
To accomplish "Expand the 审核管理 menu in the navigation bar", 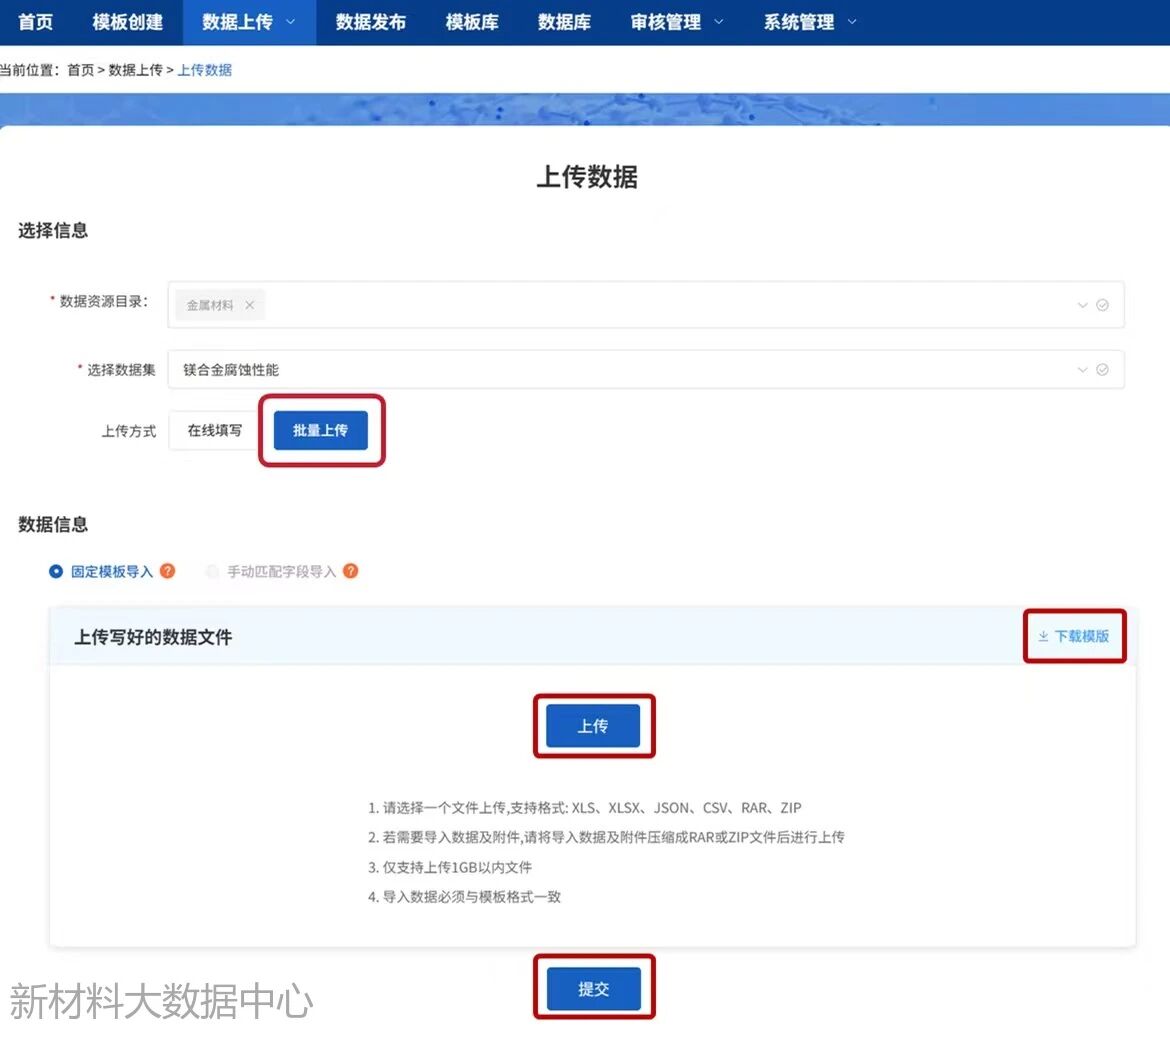I will click(x=676, y=22).
